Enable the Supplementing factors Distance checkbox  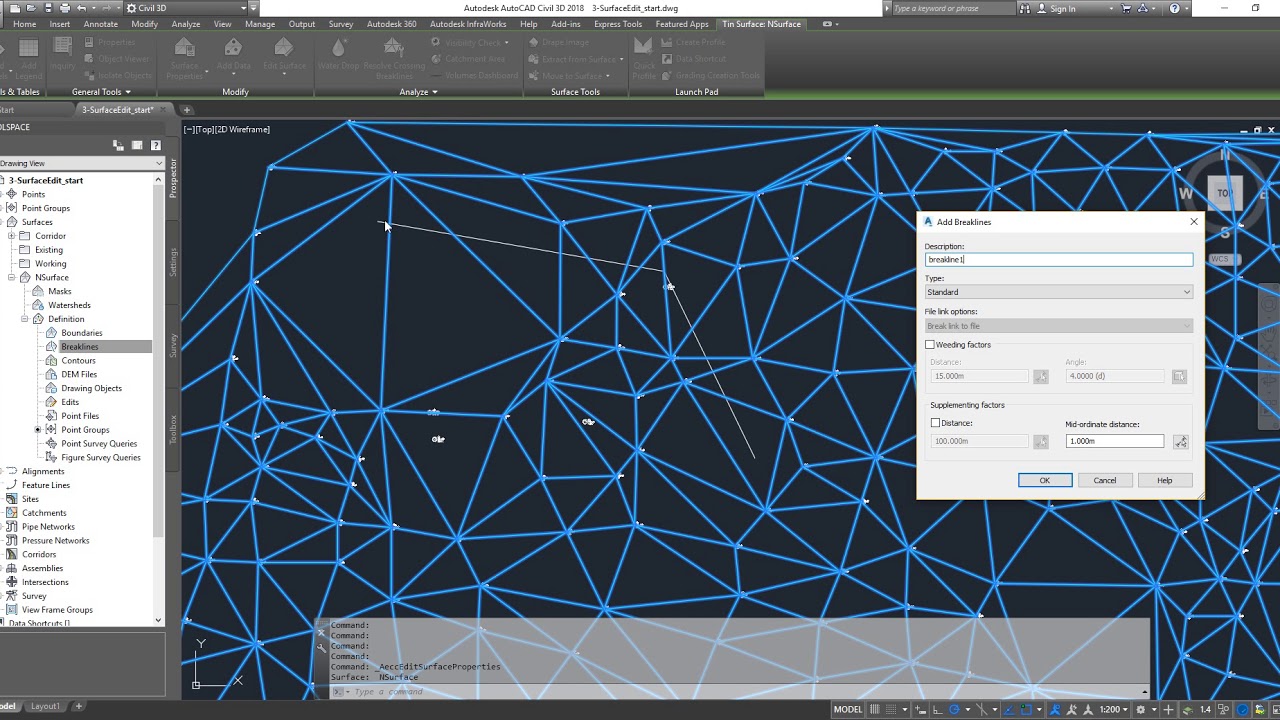(x=936, y=423)
